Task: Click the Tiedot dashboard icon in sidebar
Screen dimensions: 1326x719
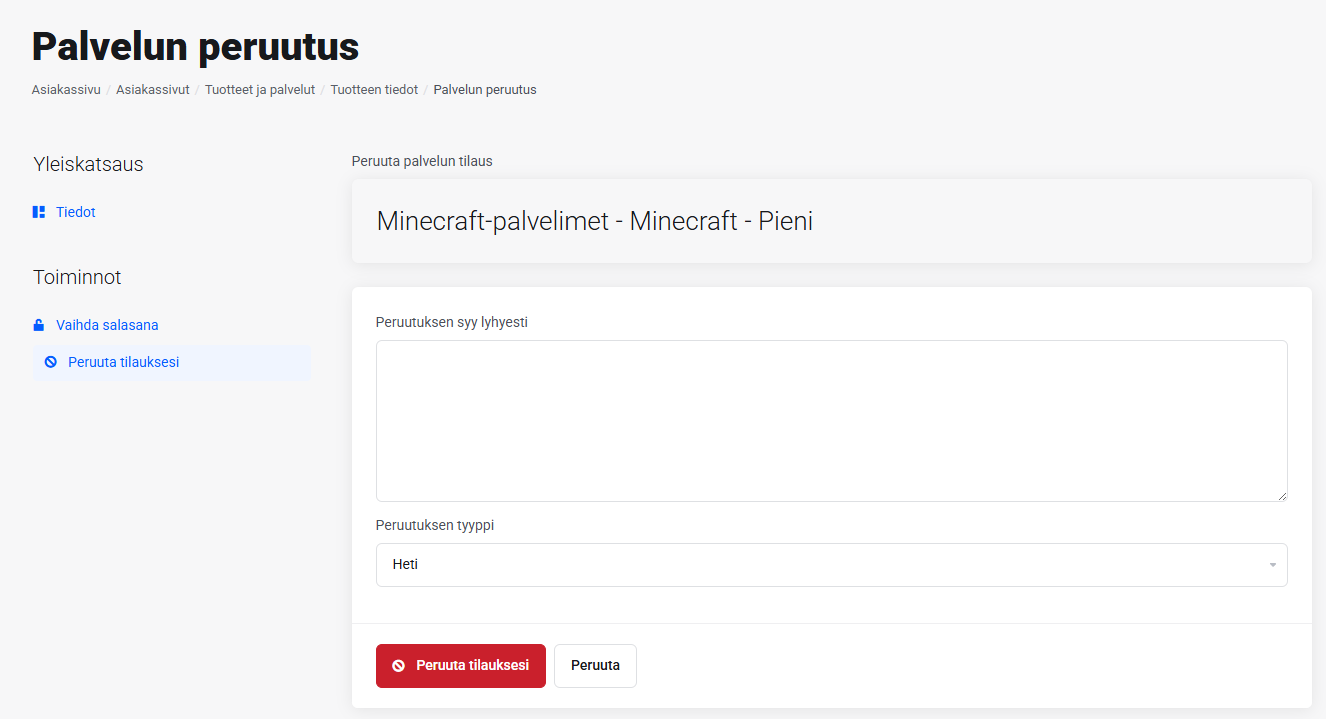Action: (x=39, y=212)
